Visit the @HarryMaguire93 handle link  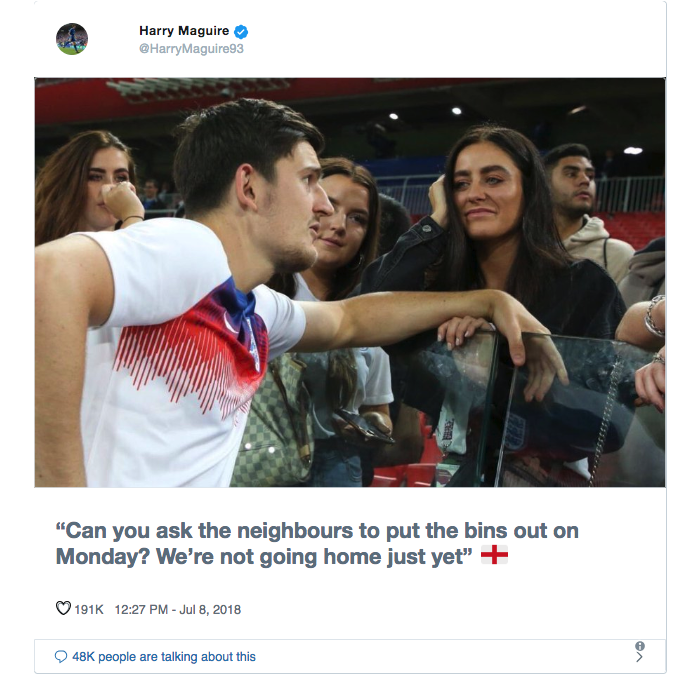pos(191,48)
